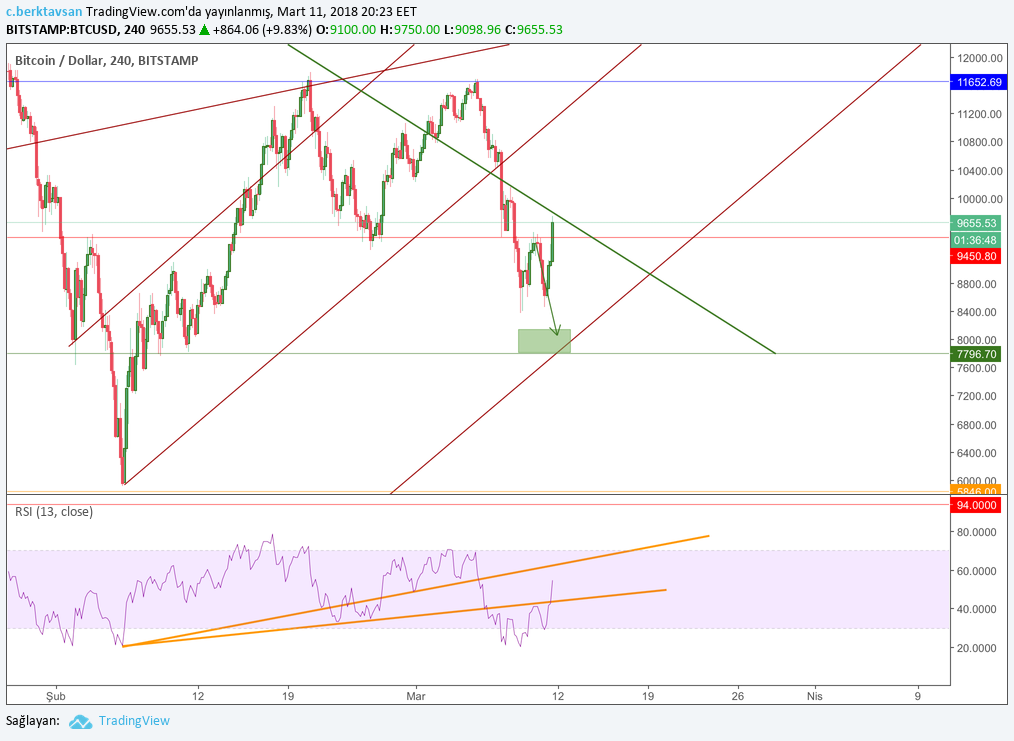This screenshot has height=741, width=1014.
Task: Click the +864.06 (+9.83%) change text
Action: (x=263, y=30)
